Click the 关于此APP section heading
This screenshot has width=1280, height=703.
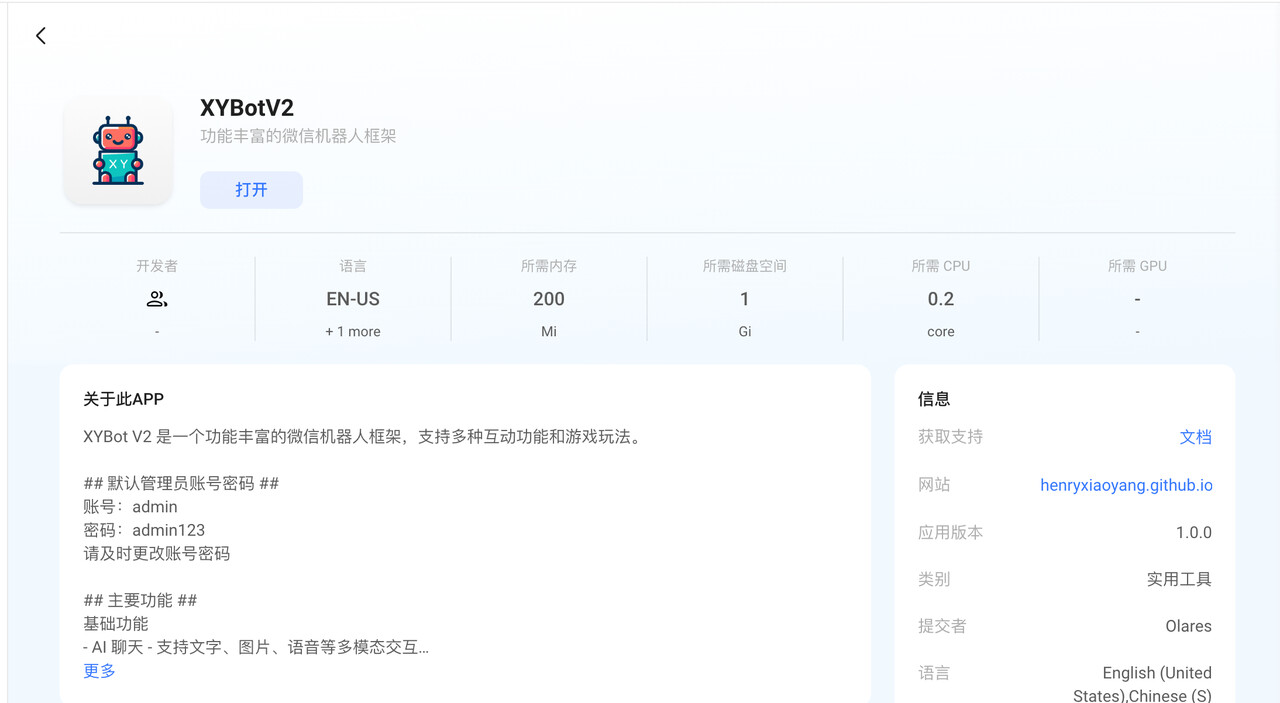click(123, 399)
